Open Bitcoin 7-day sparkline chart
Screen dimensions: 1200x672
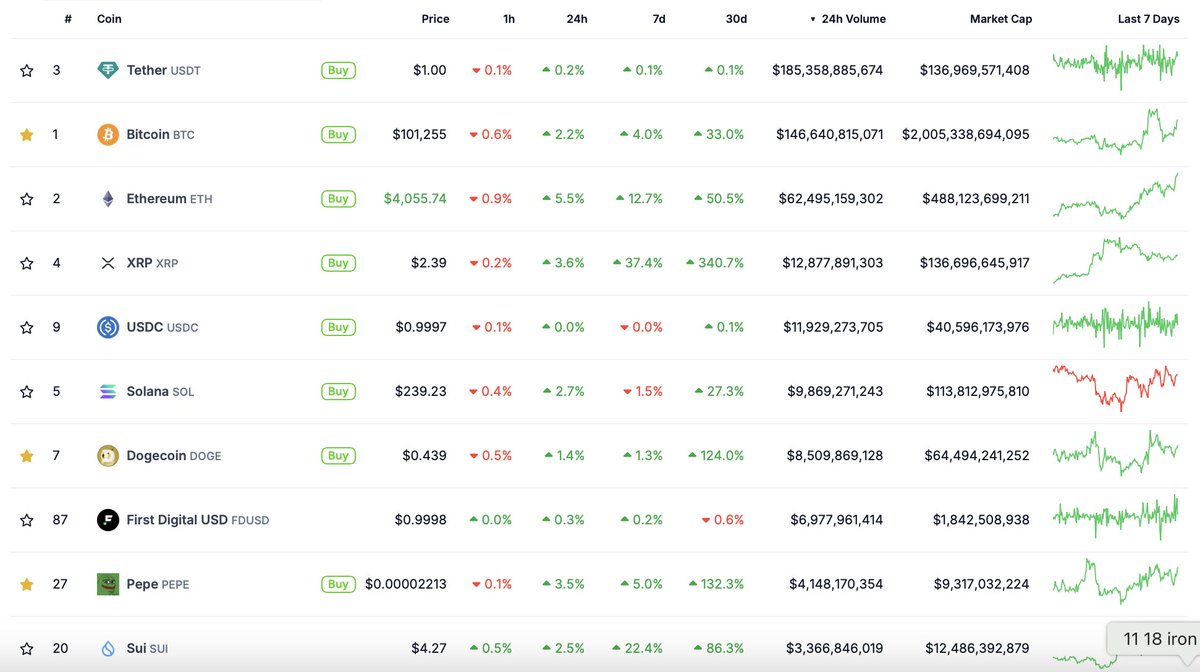pos(1115,134)
